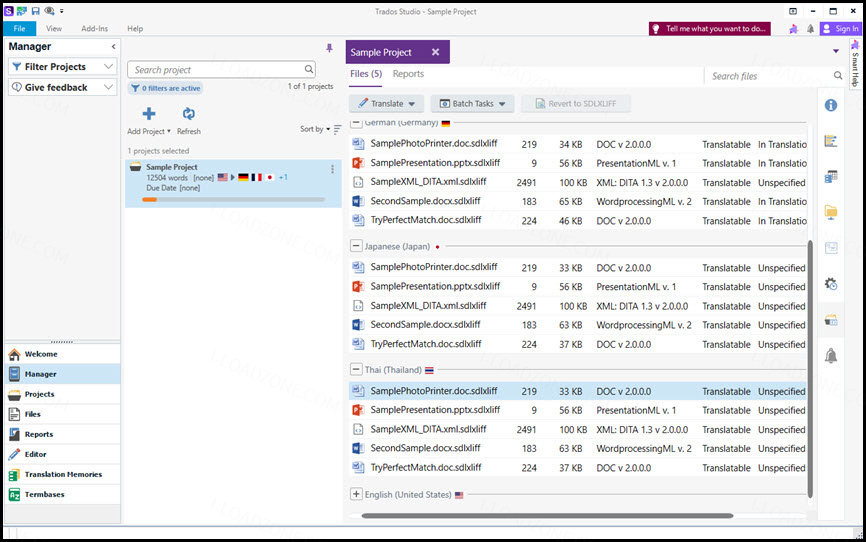Viewport: 866px width, 542px height.
Task: Click the 0 filters are active chip
Action: click(x=166, y=88)
